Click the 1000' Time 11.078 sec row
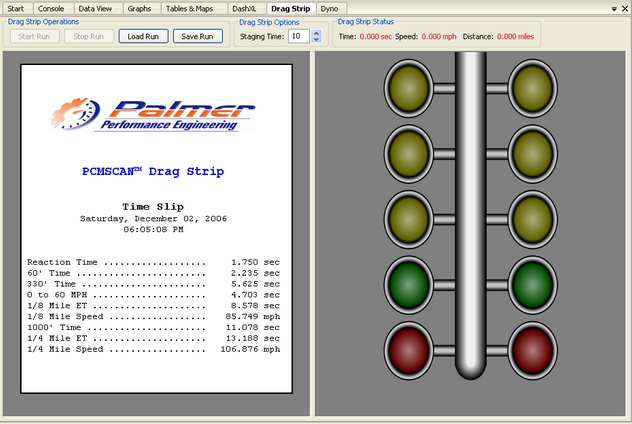632x424 pixels. point(154,328)
